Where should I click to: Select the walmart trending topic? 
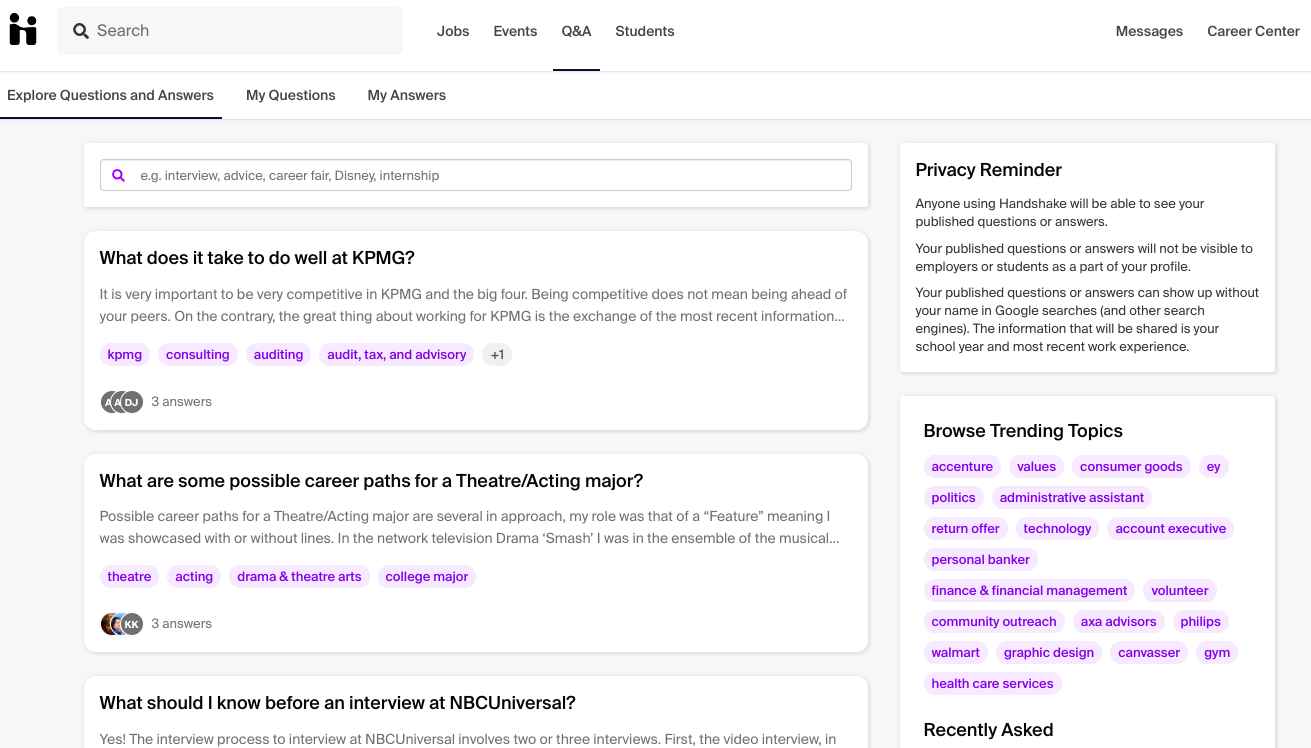pyautogui.click(x=956, y=652)
